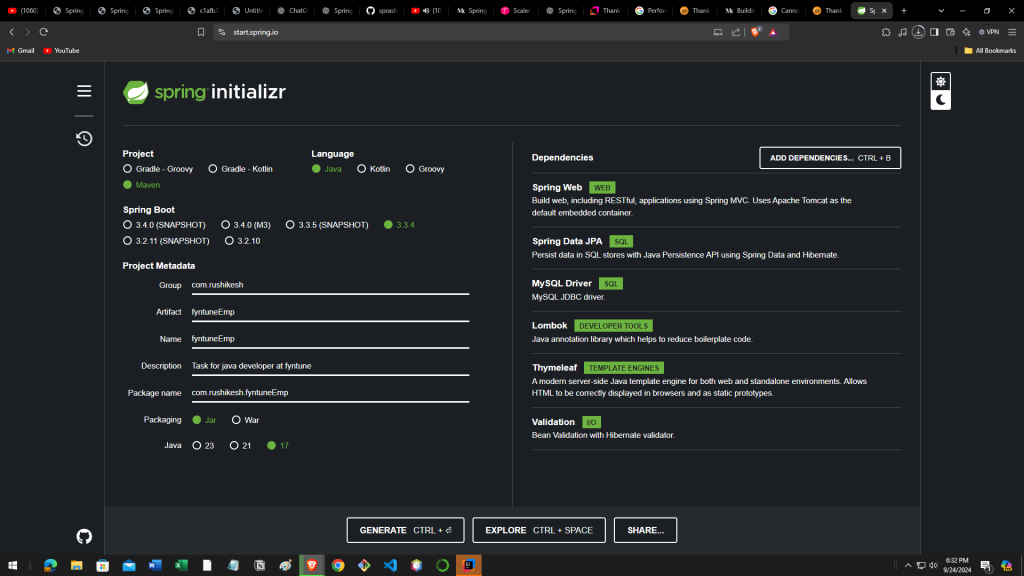The height and width of the screenshot is (576, 1024).
Task: Choose Spring Boot 3.4.0 (M3)
Action: (x=246, y=225)
